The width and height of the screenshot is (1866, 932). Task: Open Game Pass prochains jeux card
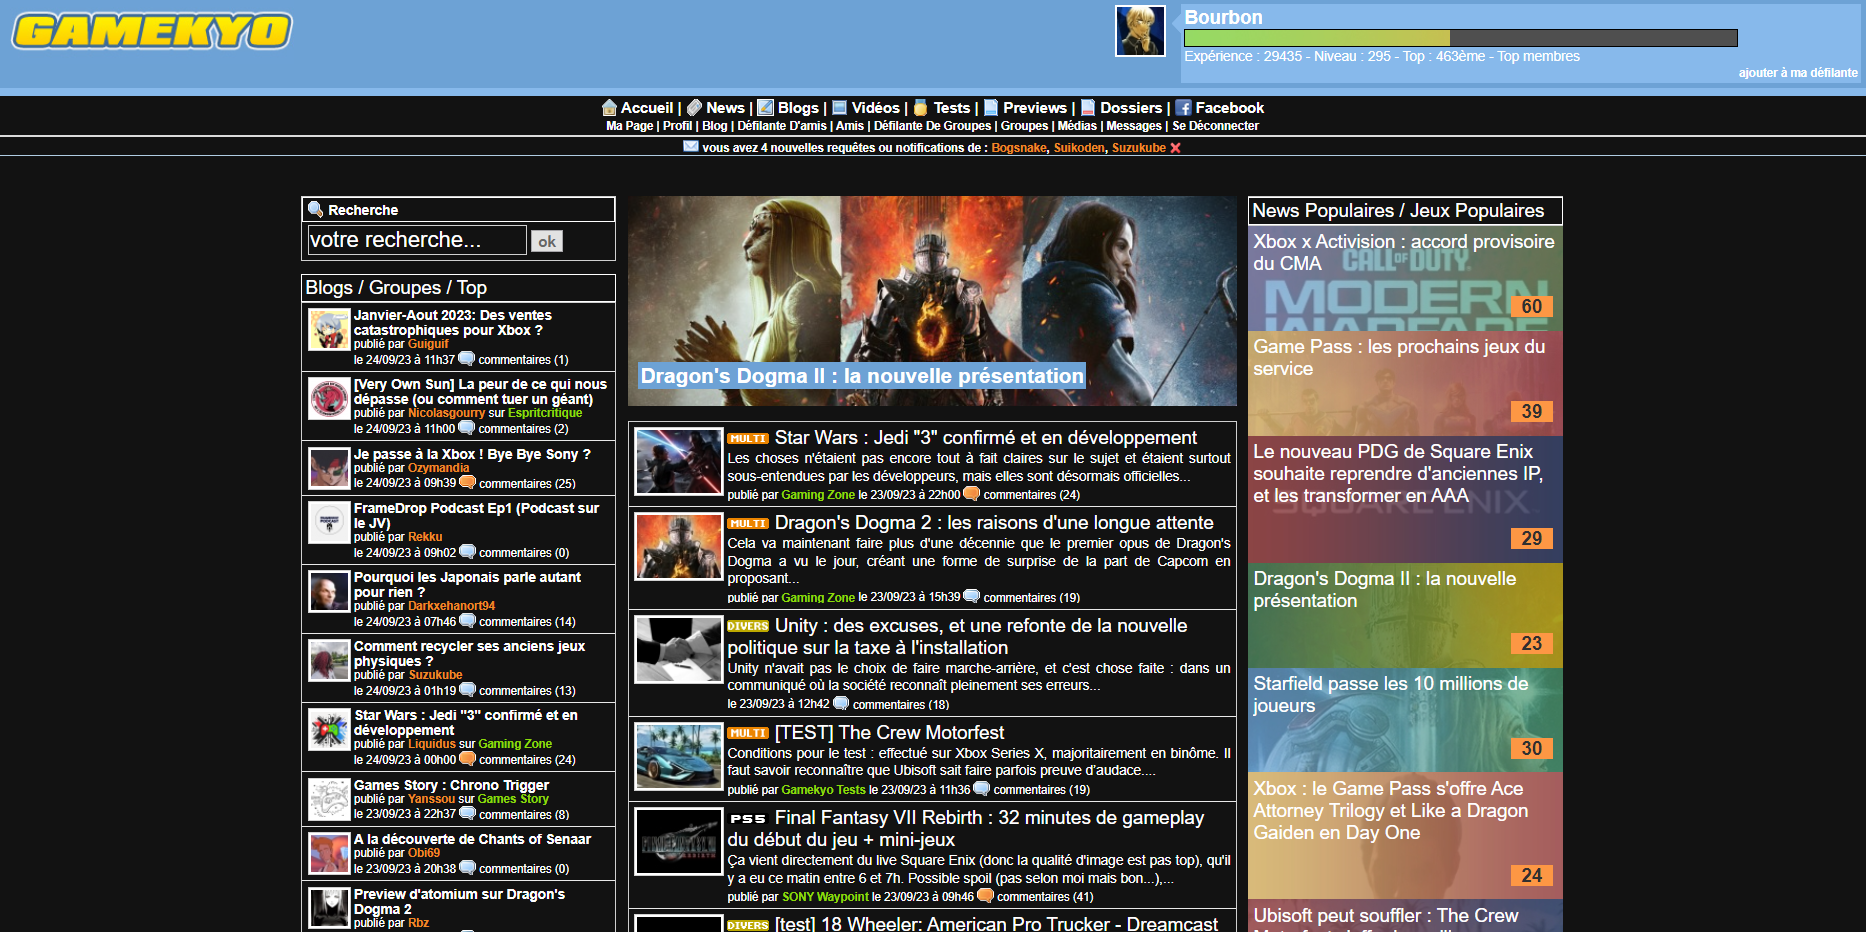tap(1405, 383)
